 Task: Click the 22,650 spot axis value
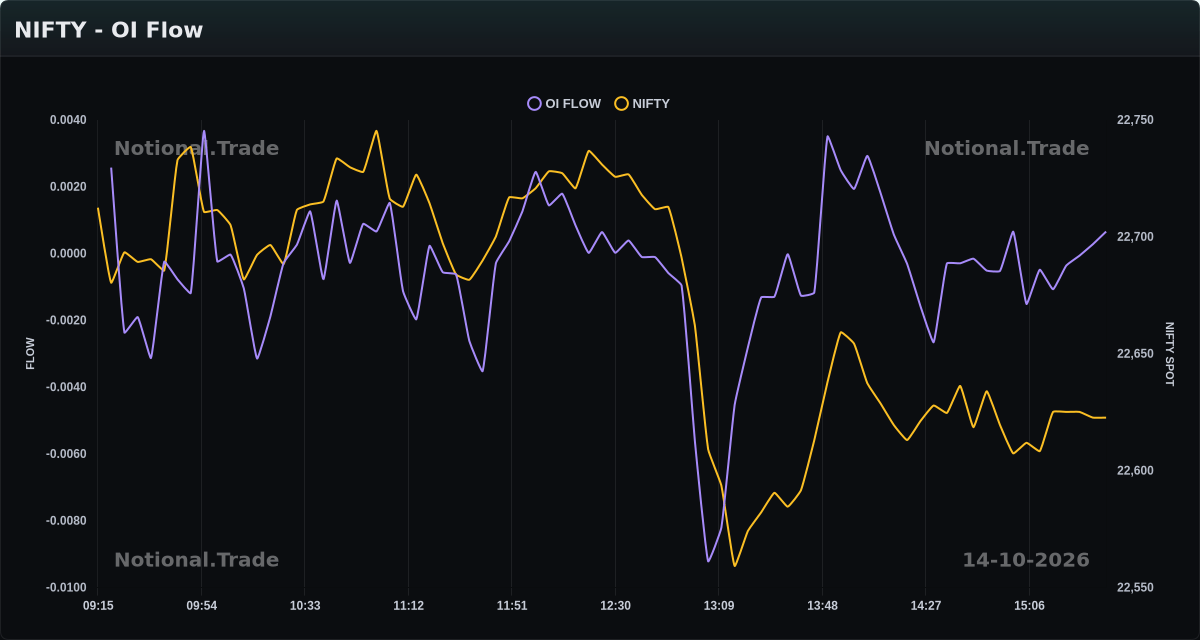1135,354
